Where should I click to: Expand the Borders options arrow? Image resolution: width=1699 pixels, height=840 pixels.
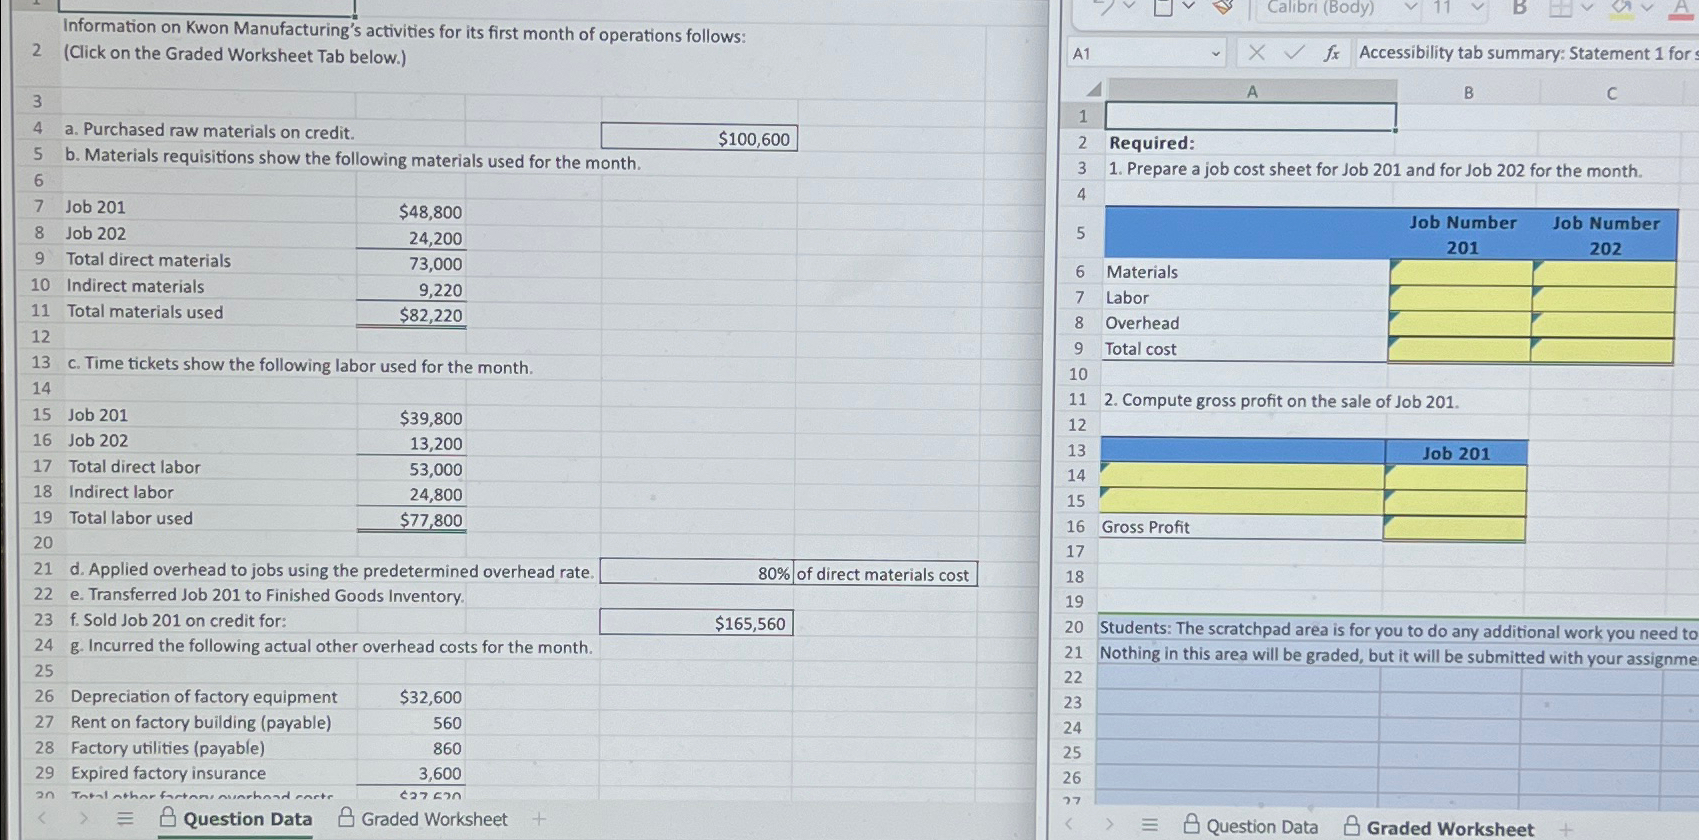click(x=1587, y=8)
